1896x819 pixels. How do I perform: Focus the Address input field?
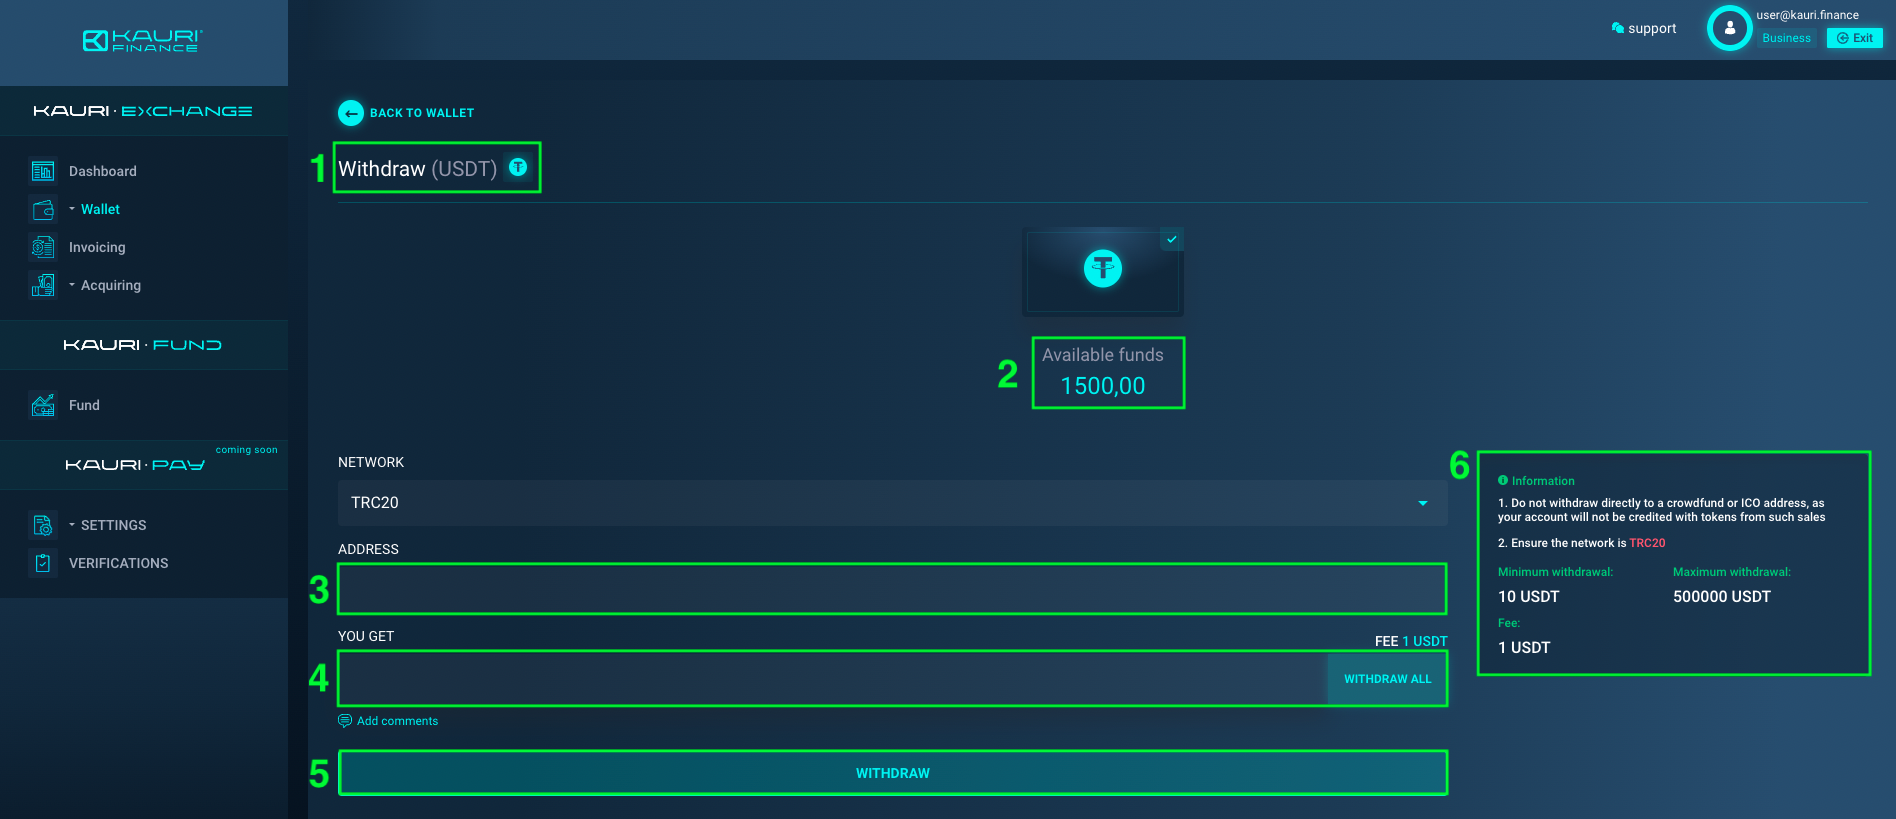[892, 589]
